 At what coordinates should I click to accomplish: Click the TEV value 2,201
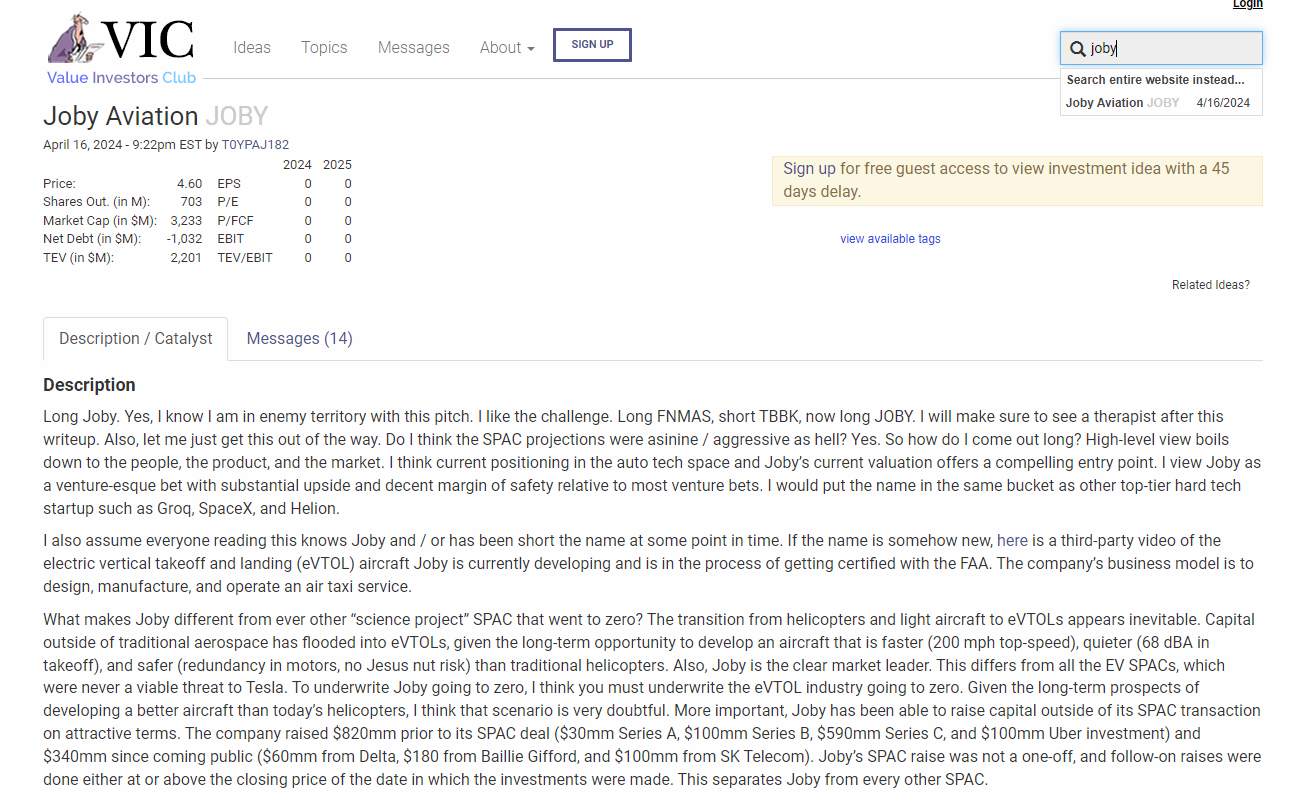click(x=186, y=258)
